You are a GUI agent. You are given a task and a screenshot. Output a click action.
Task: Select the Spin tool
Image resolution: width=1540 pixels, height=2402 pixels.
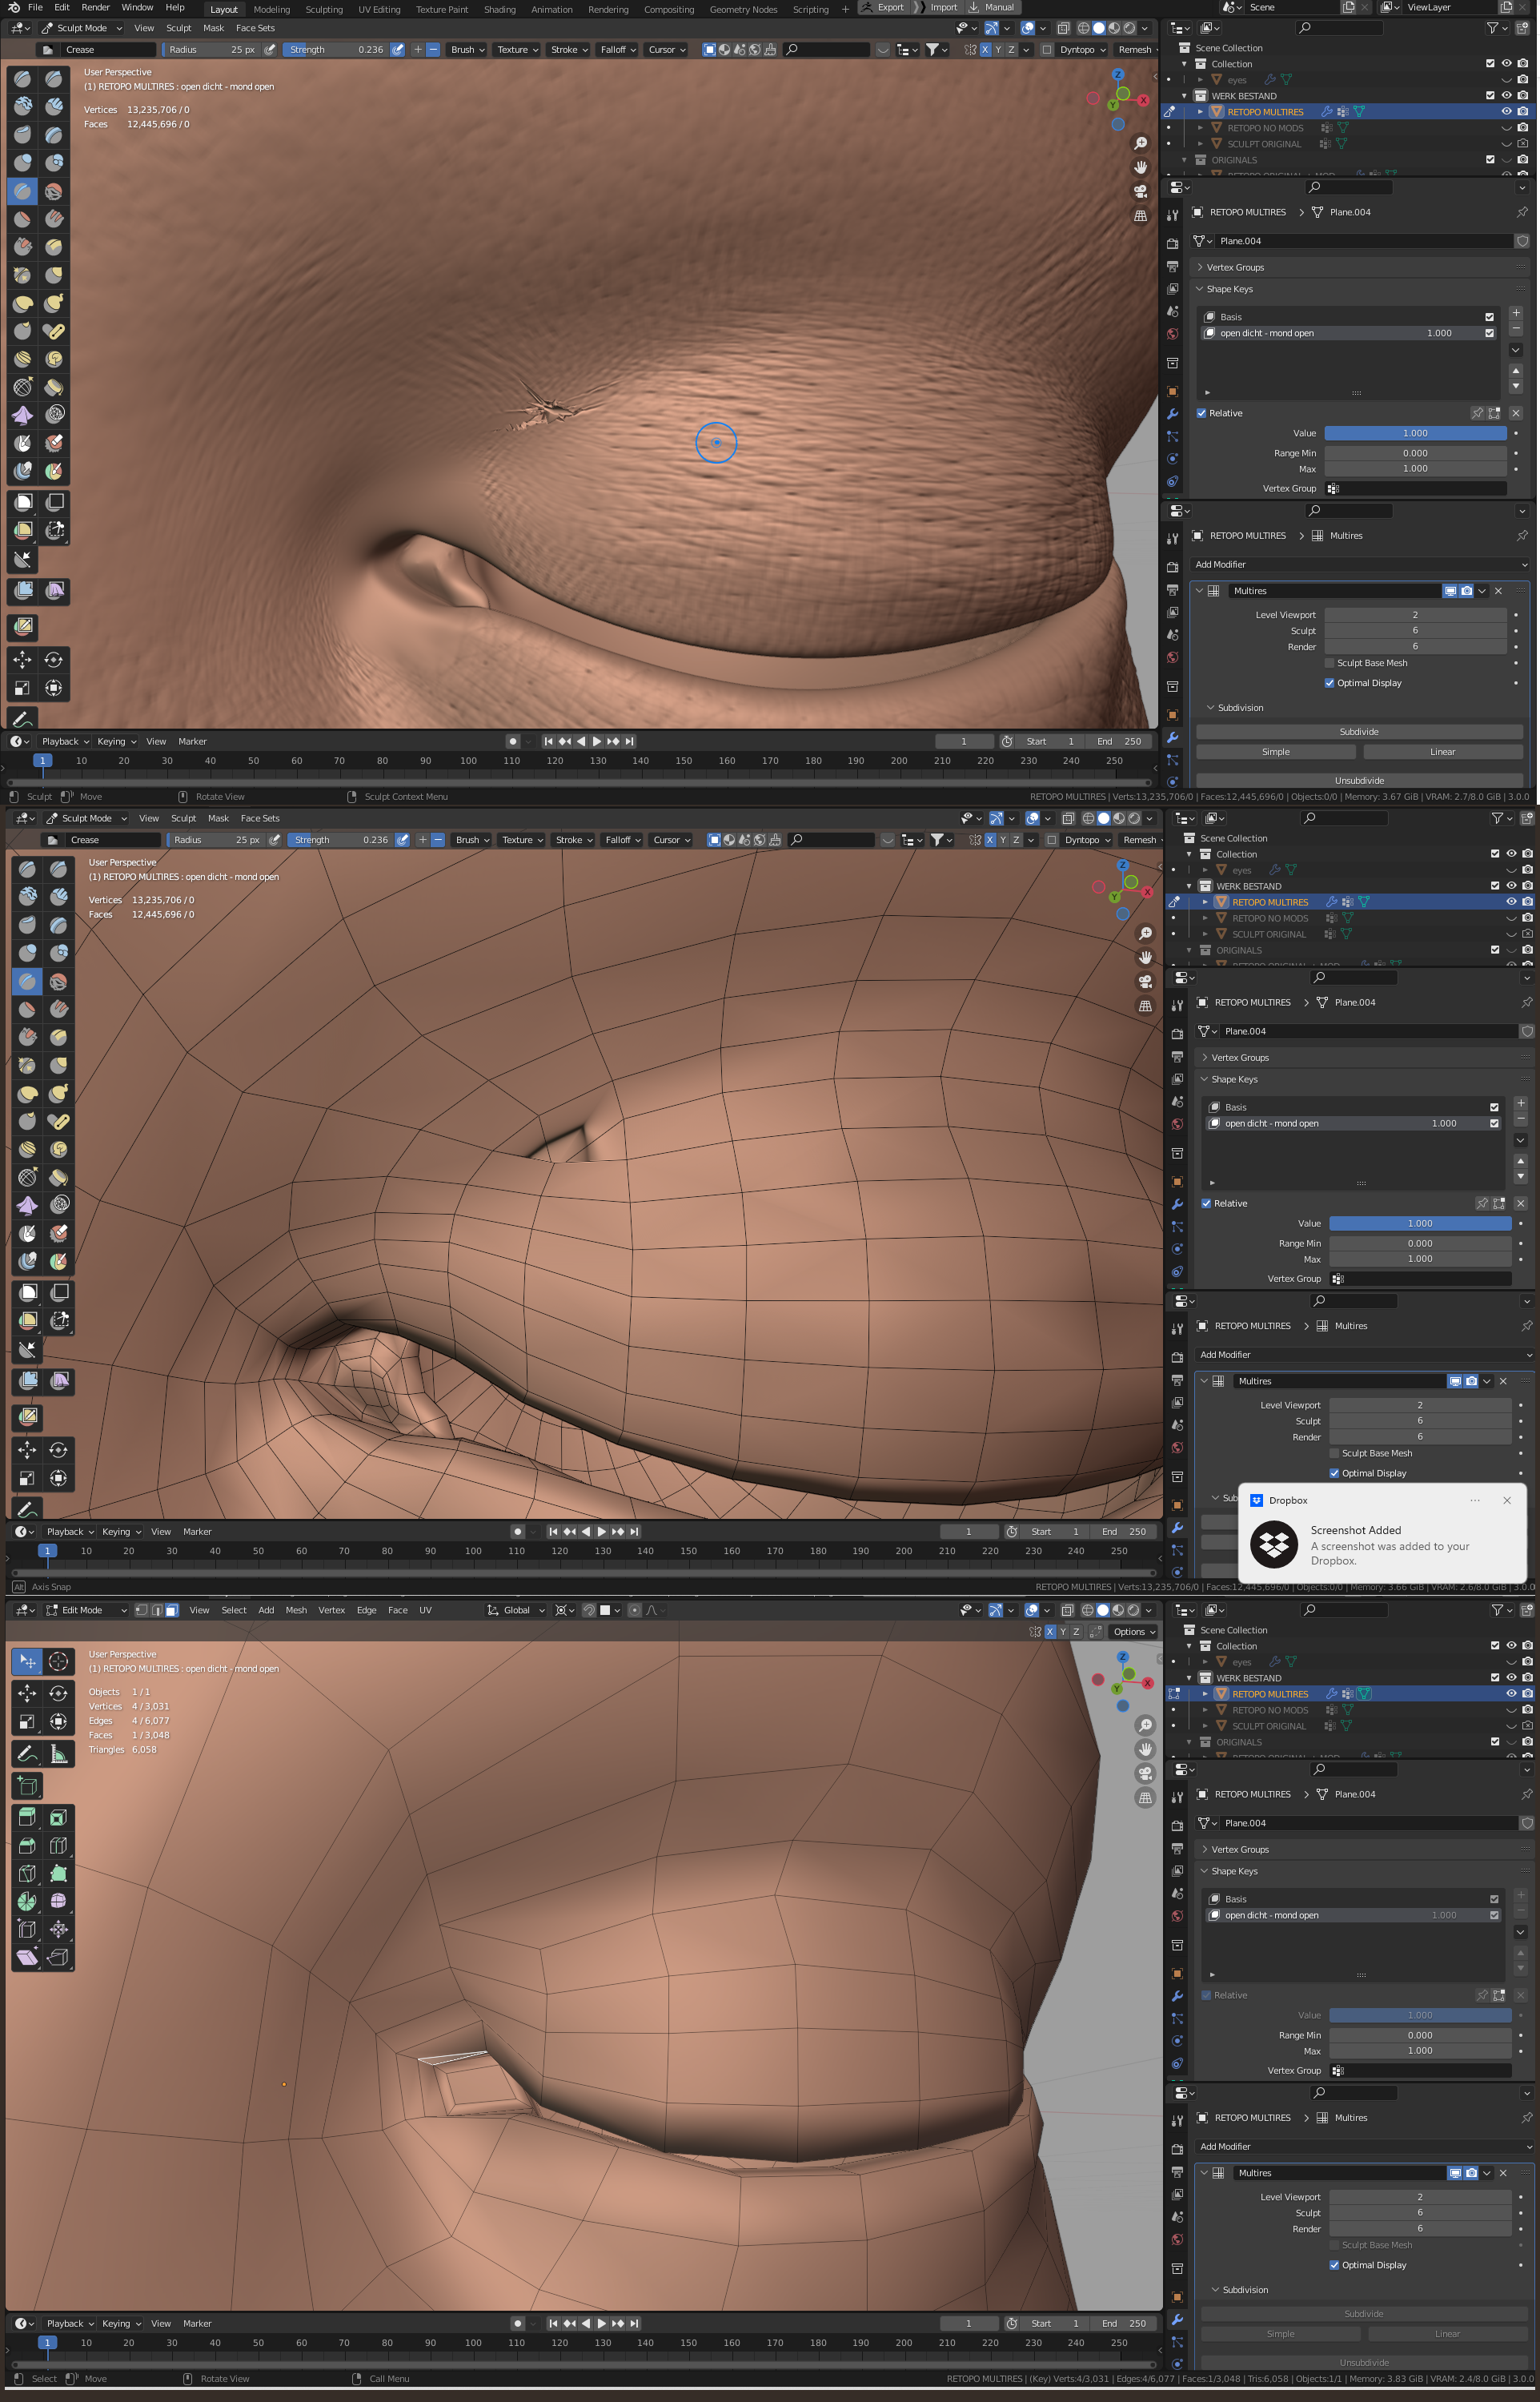point(27,1901)
